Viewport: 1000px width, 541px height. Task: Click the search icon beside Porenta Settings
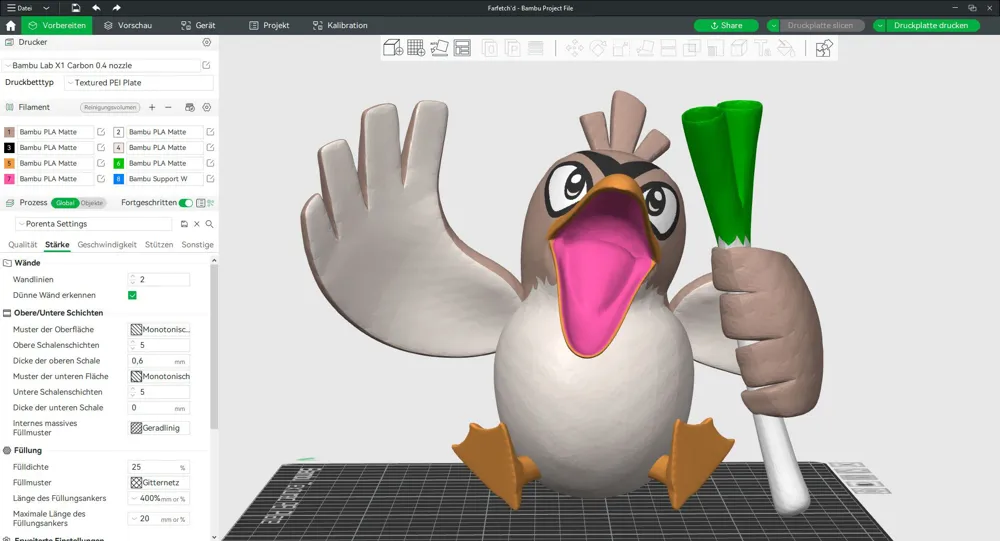209,224
